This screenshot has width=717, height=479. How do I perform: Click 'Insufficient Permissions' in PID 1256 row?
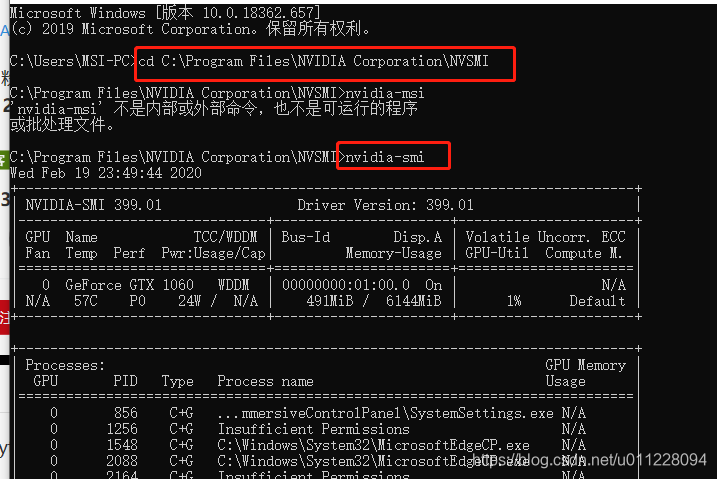click(313, 429)
